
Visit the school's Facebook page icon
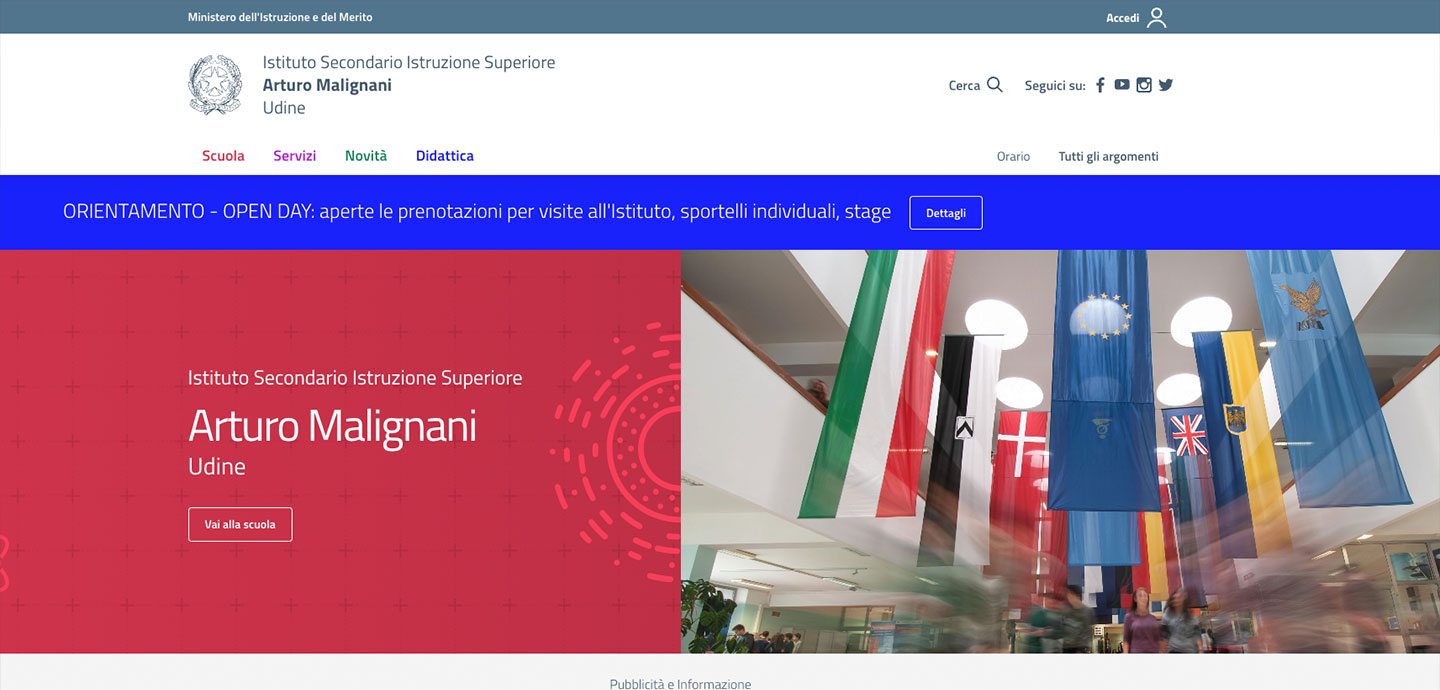tap(1100, 85)
